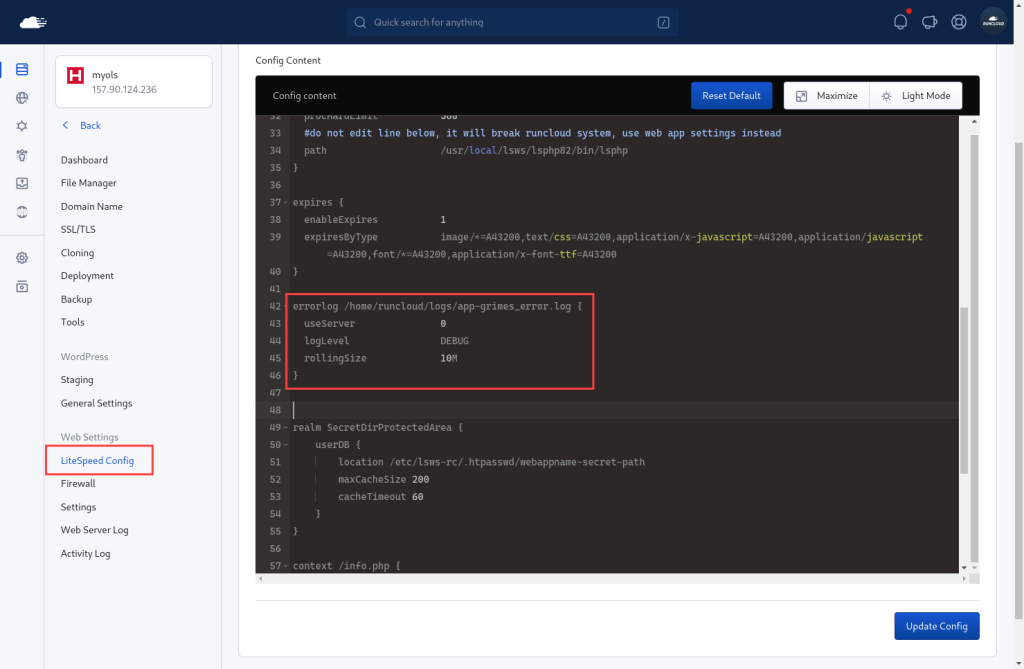
Task: Open the notifications bell icon
Action: [900, 22]
